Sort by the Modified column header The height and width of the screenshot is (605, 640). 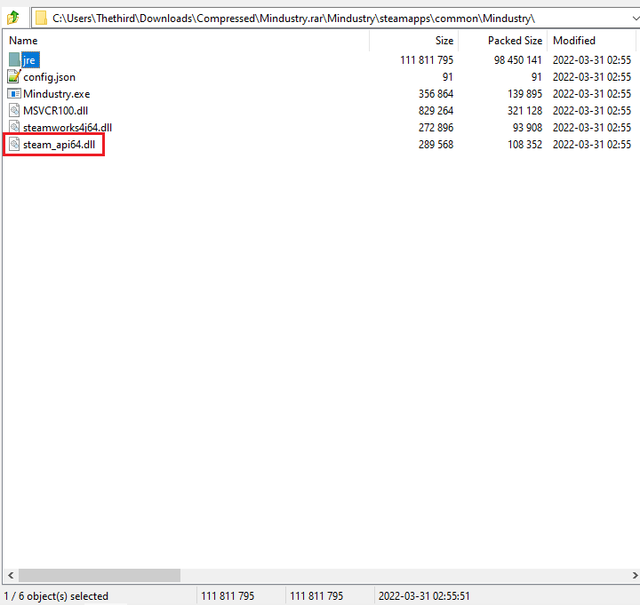(x=574, y=41)
